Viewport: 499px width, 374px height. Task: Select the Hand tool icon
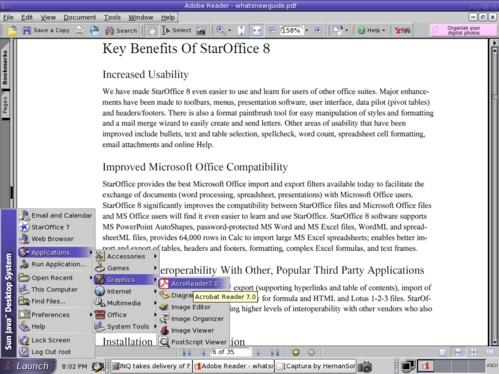pyautogui.click(x=152, y=31)
